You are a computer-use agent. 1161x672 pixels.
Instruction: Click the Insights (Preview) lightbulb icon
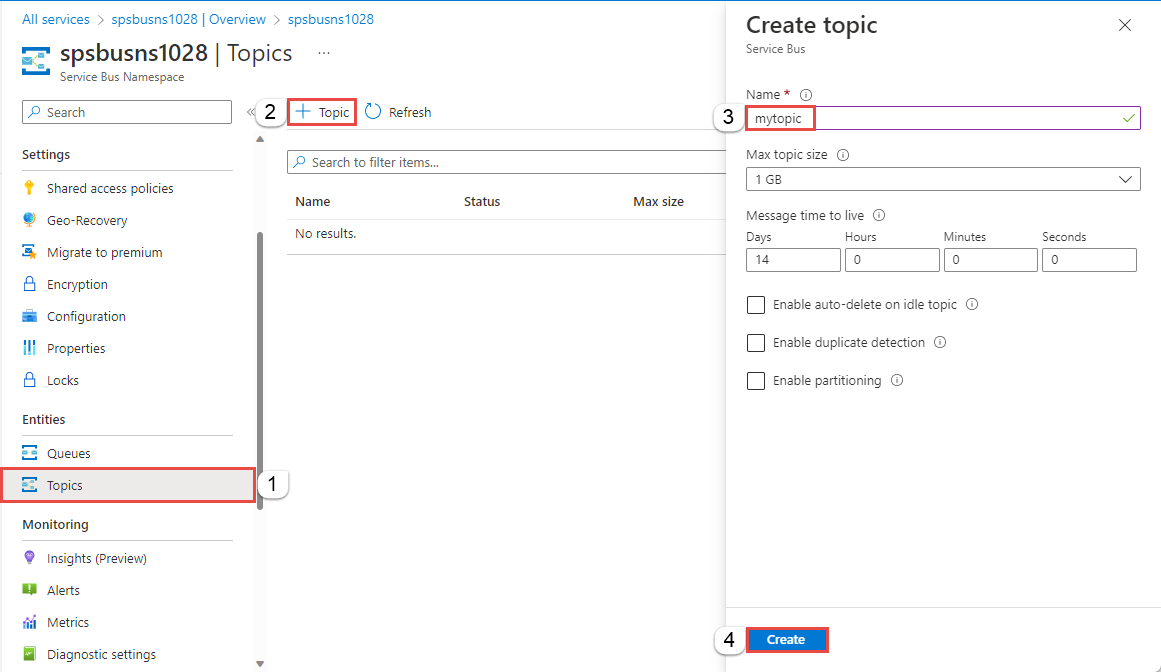click(29, 559)
